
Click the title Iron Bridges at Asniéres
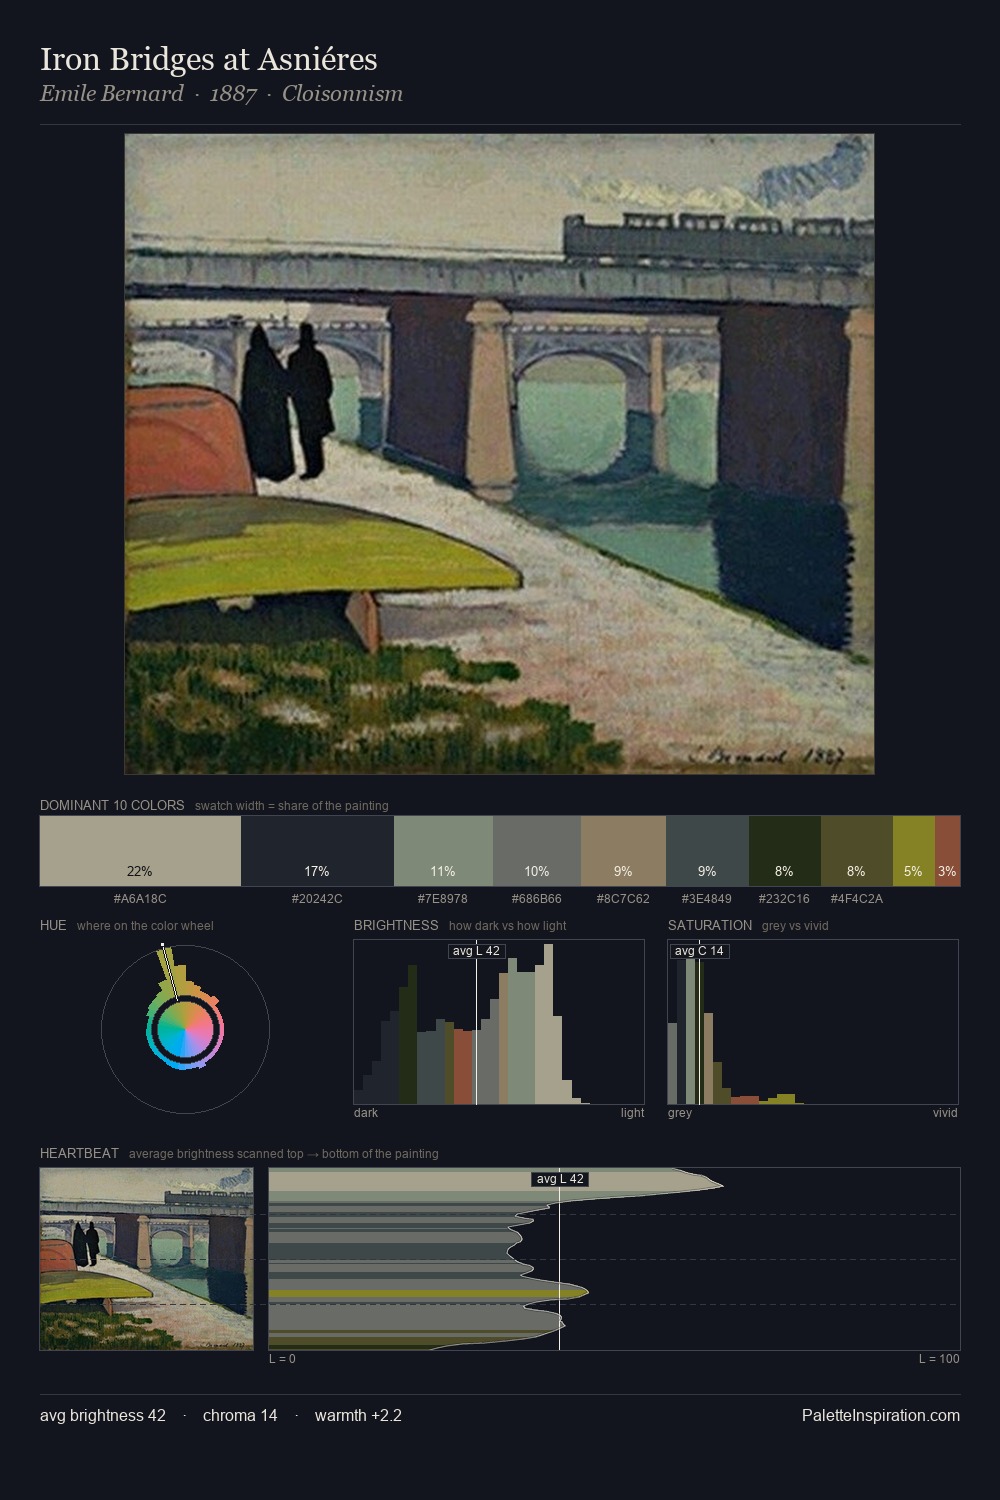209,59
